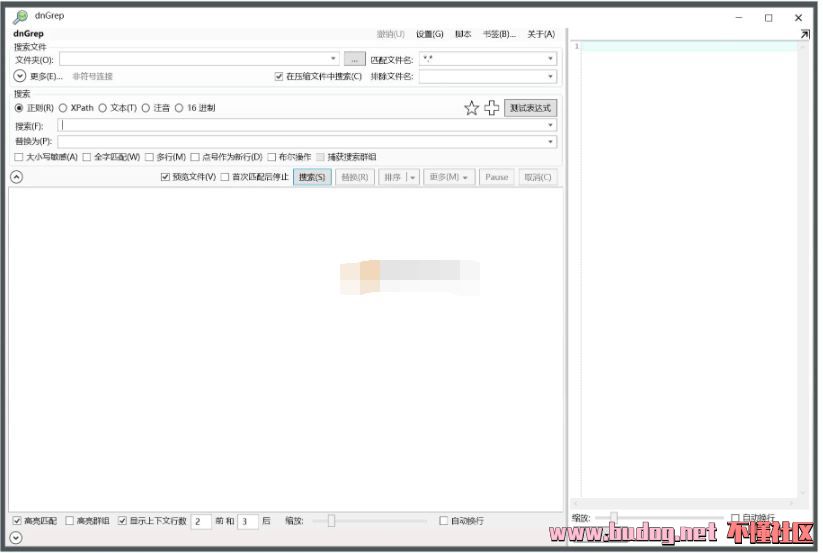Enable 多行(M) checkbox
The width and height of the screenshot is (823, 553).
point(150,157)
